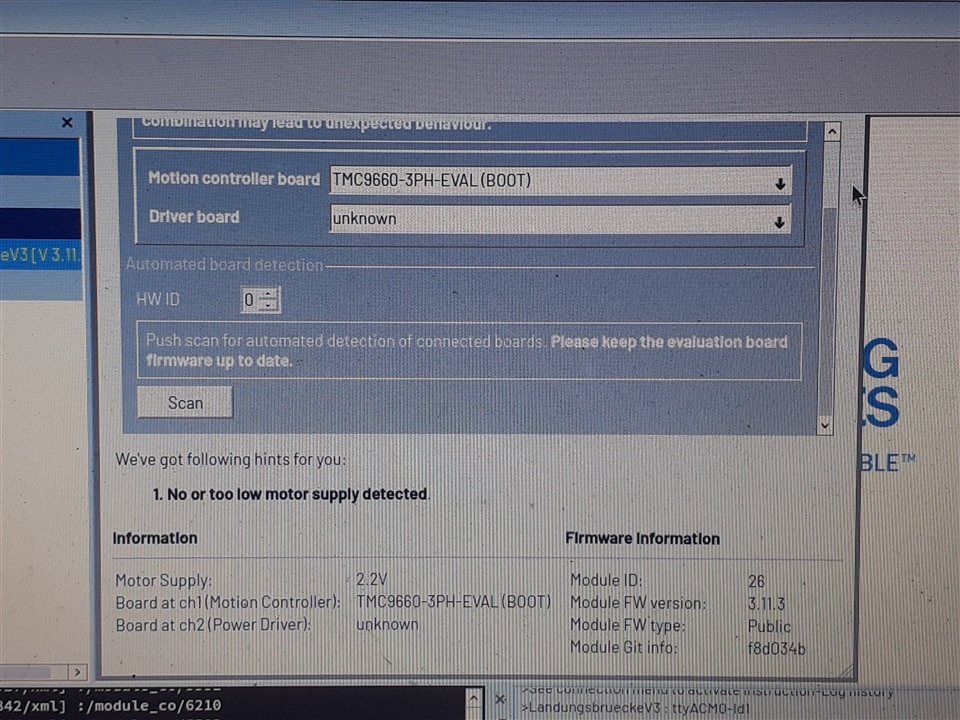
Task: Click the Module ID value 26
Action: pyautogui.click(x=756, y=581)
